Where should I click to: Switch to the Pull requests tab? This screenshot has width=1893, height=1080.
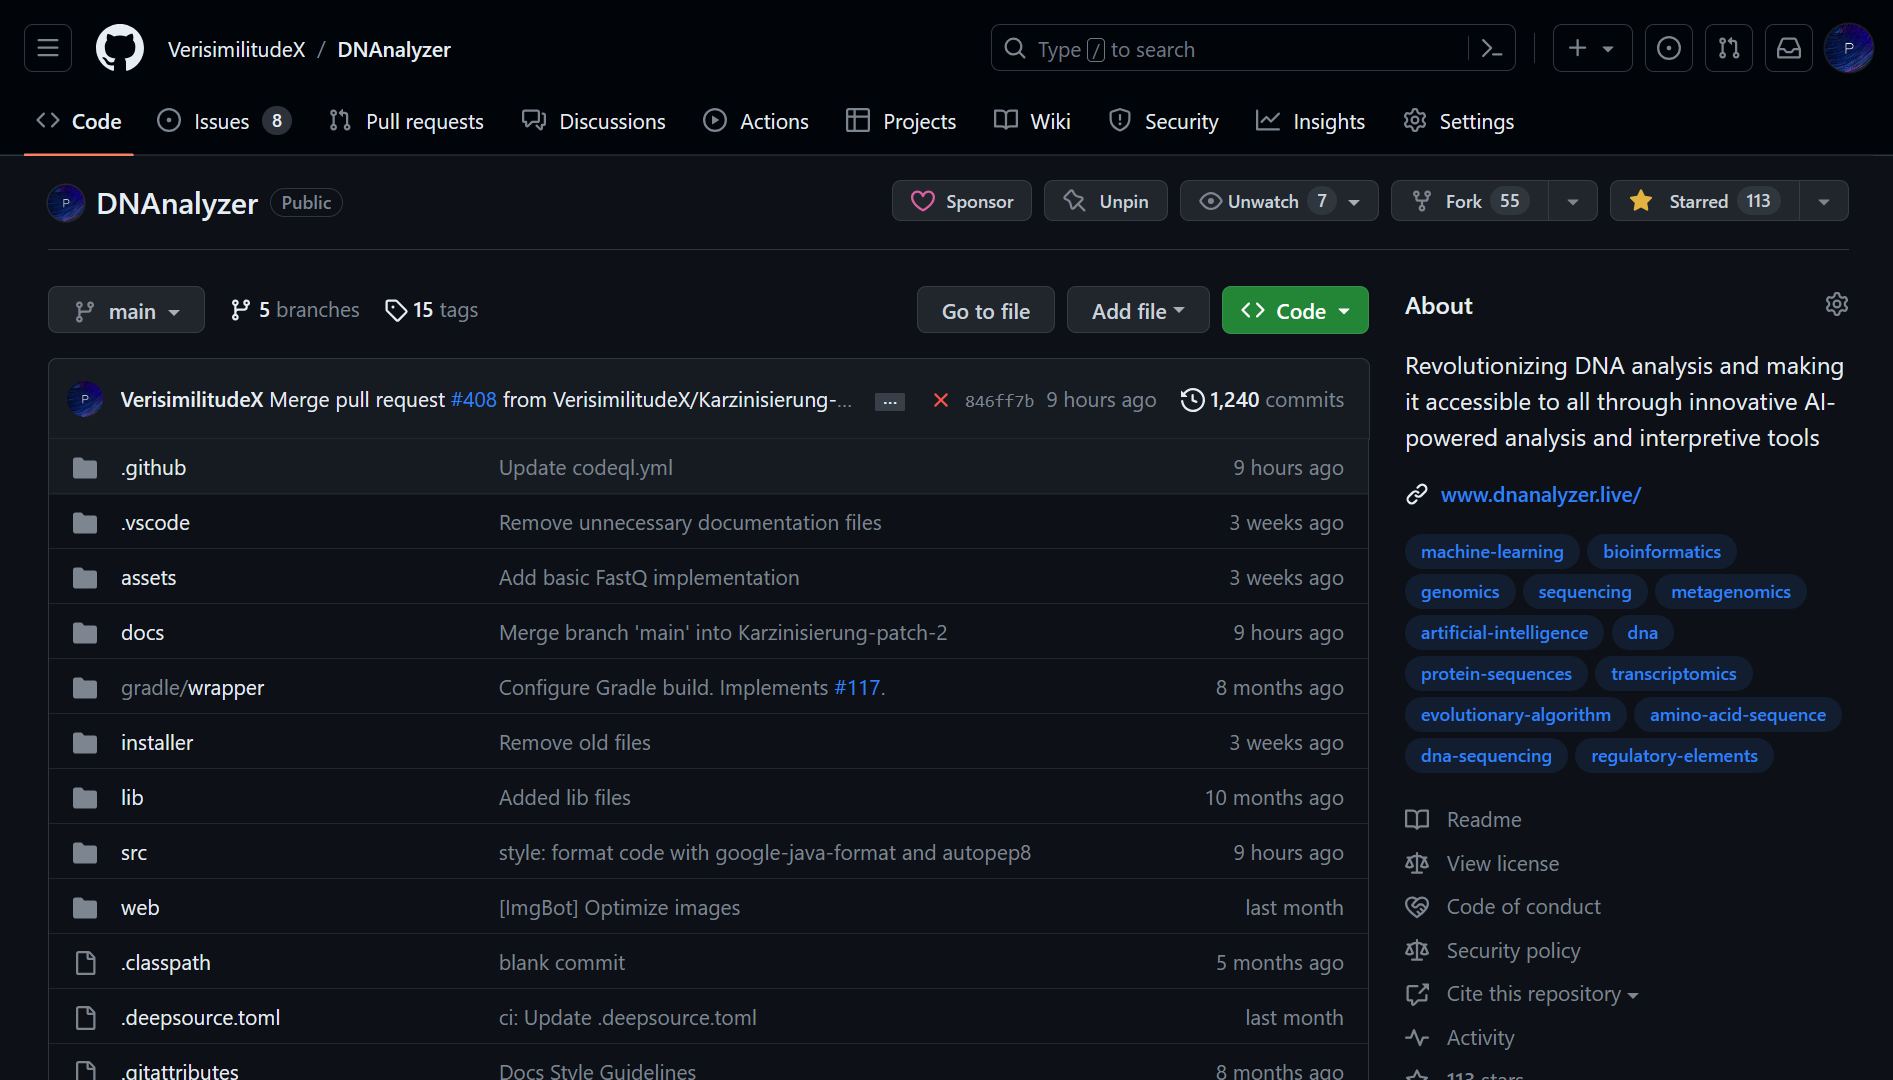pos(406,121)
